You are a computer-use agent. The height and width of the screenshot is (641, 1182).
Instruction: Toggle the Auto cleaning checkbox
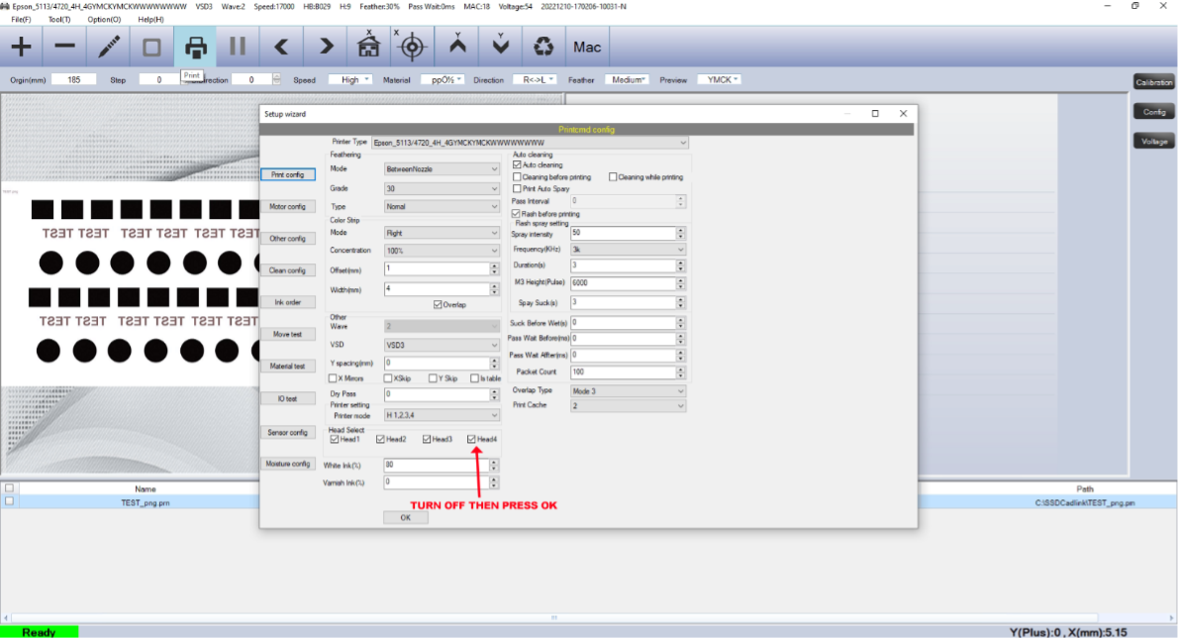tap(517, 165)
